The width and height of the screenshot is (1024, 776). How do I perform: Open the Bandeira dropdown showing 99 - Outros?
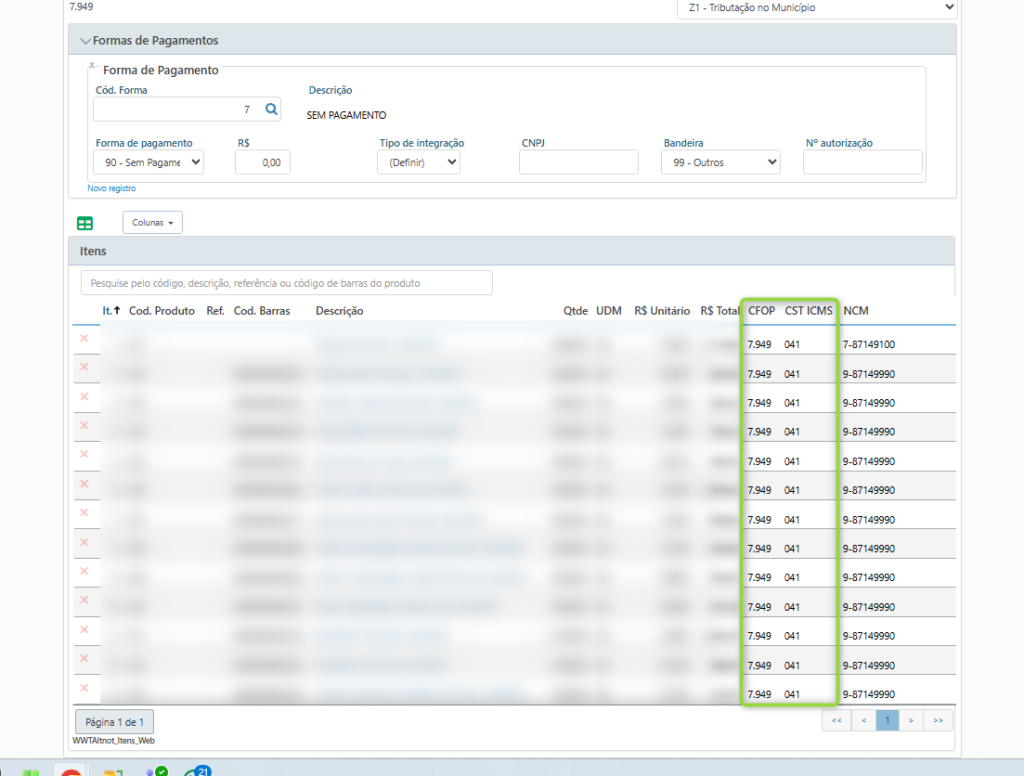[x=720, y=162]
